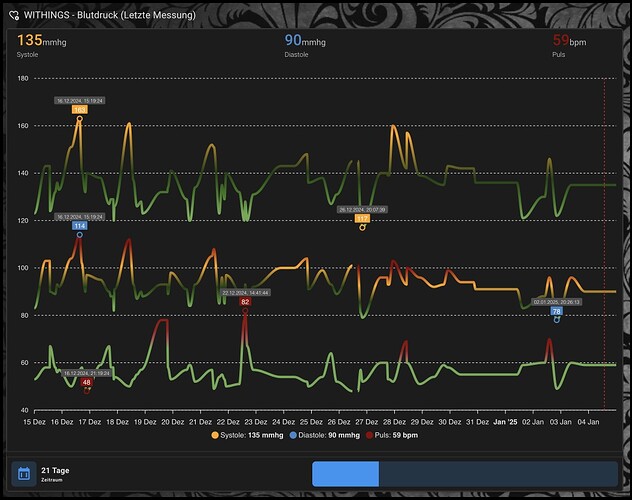Open the calendar icon for 21 Tage
This screenshot has width=632, height=500.
[24, 474]
